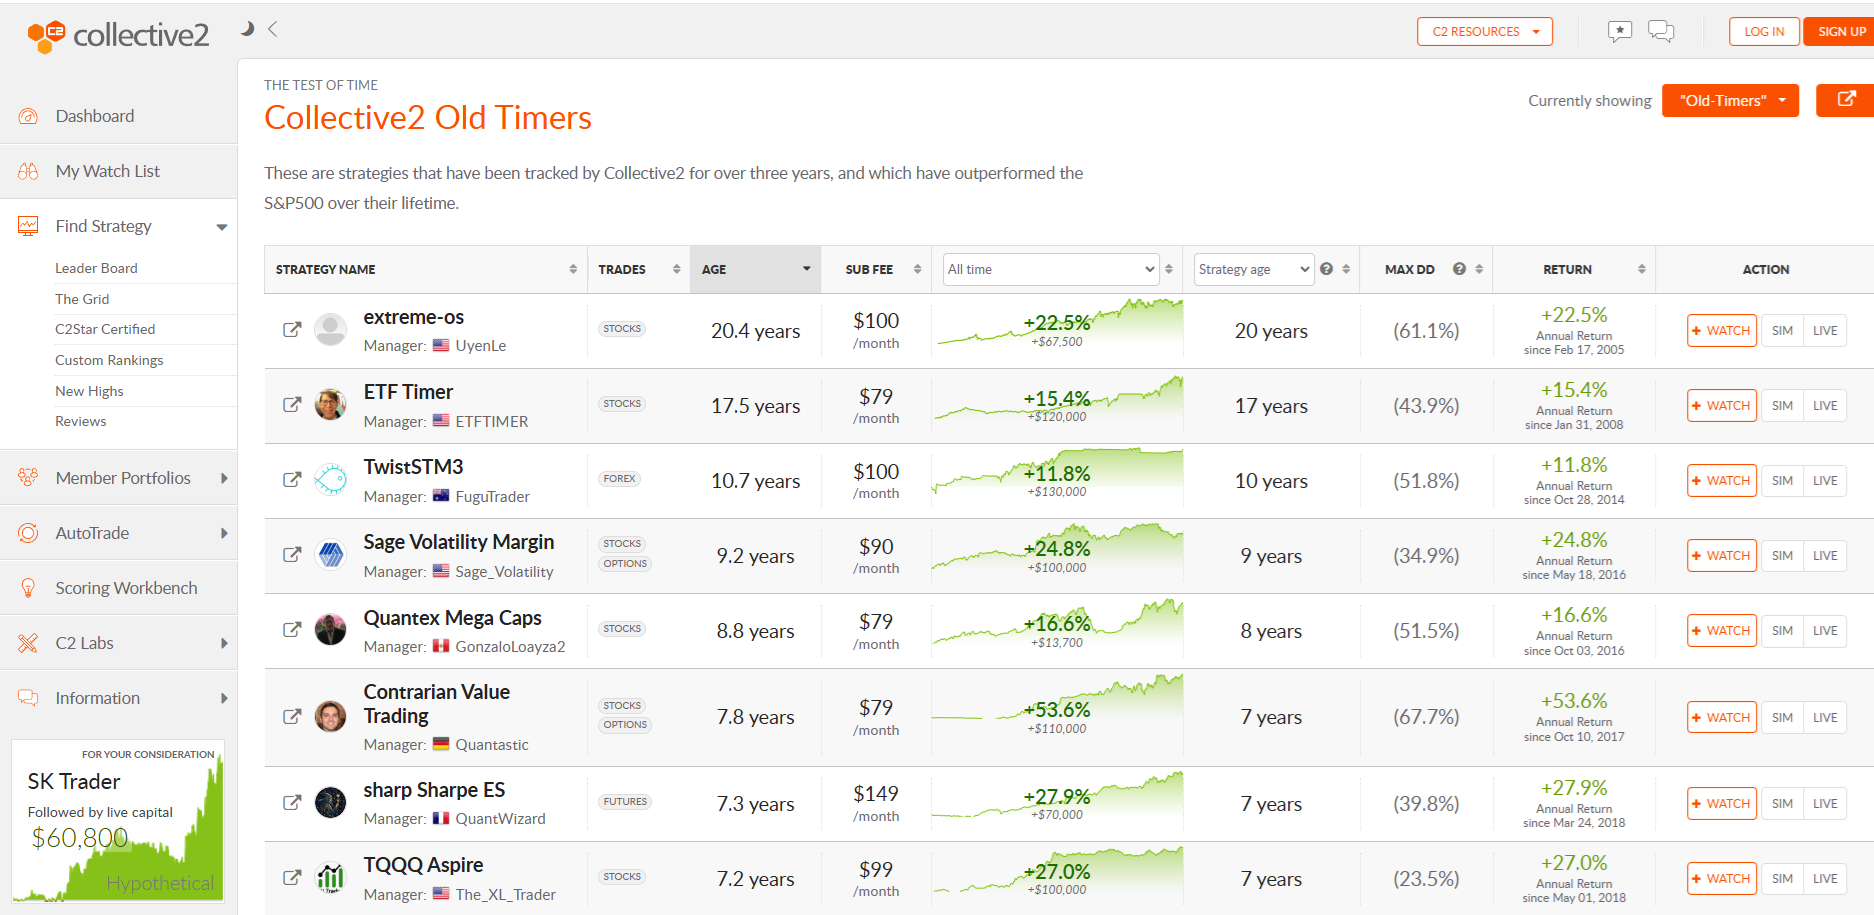Click the Scoring Workbench lightbulb icon
The image size is (1874, 915).
tap(28, 588)
